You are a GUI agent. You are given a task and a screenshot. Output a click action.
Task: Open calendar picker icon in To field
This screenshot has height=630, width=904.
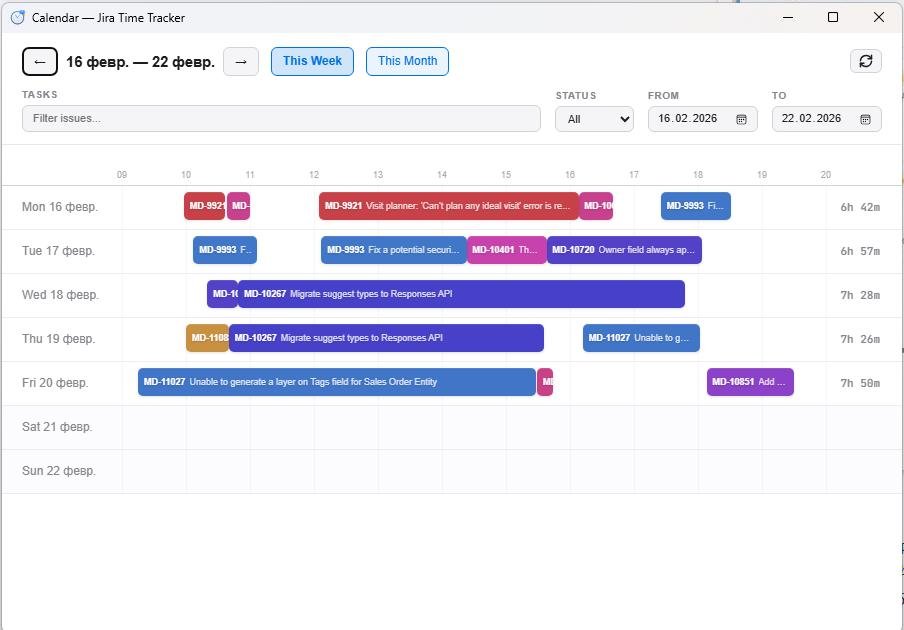[865, 119]
